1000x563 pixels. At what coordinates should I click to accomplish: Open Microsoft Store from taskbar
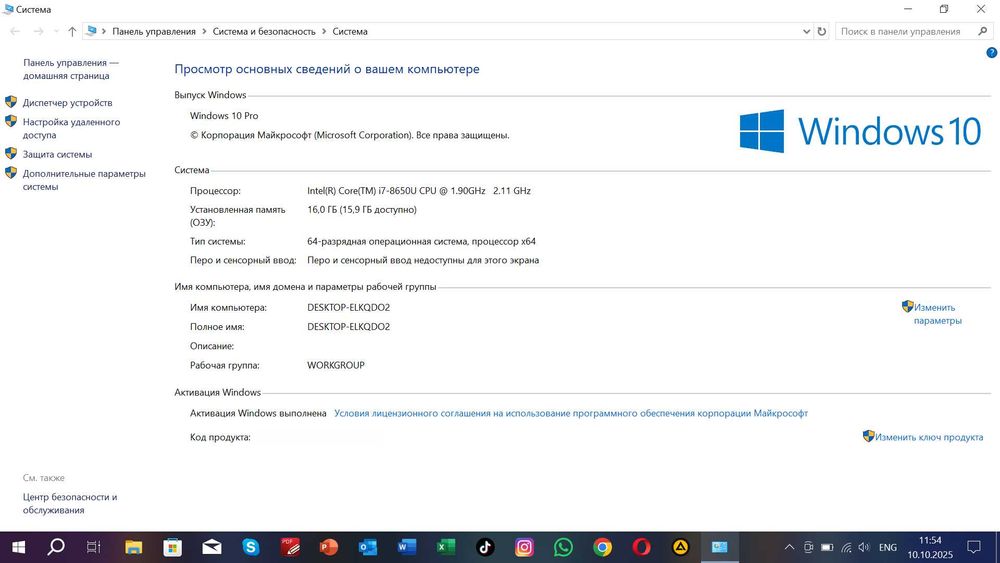point(172,547)
